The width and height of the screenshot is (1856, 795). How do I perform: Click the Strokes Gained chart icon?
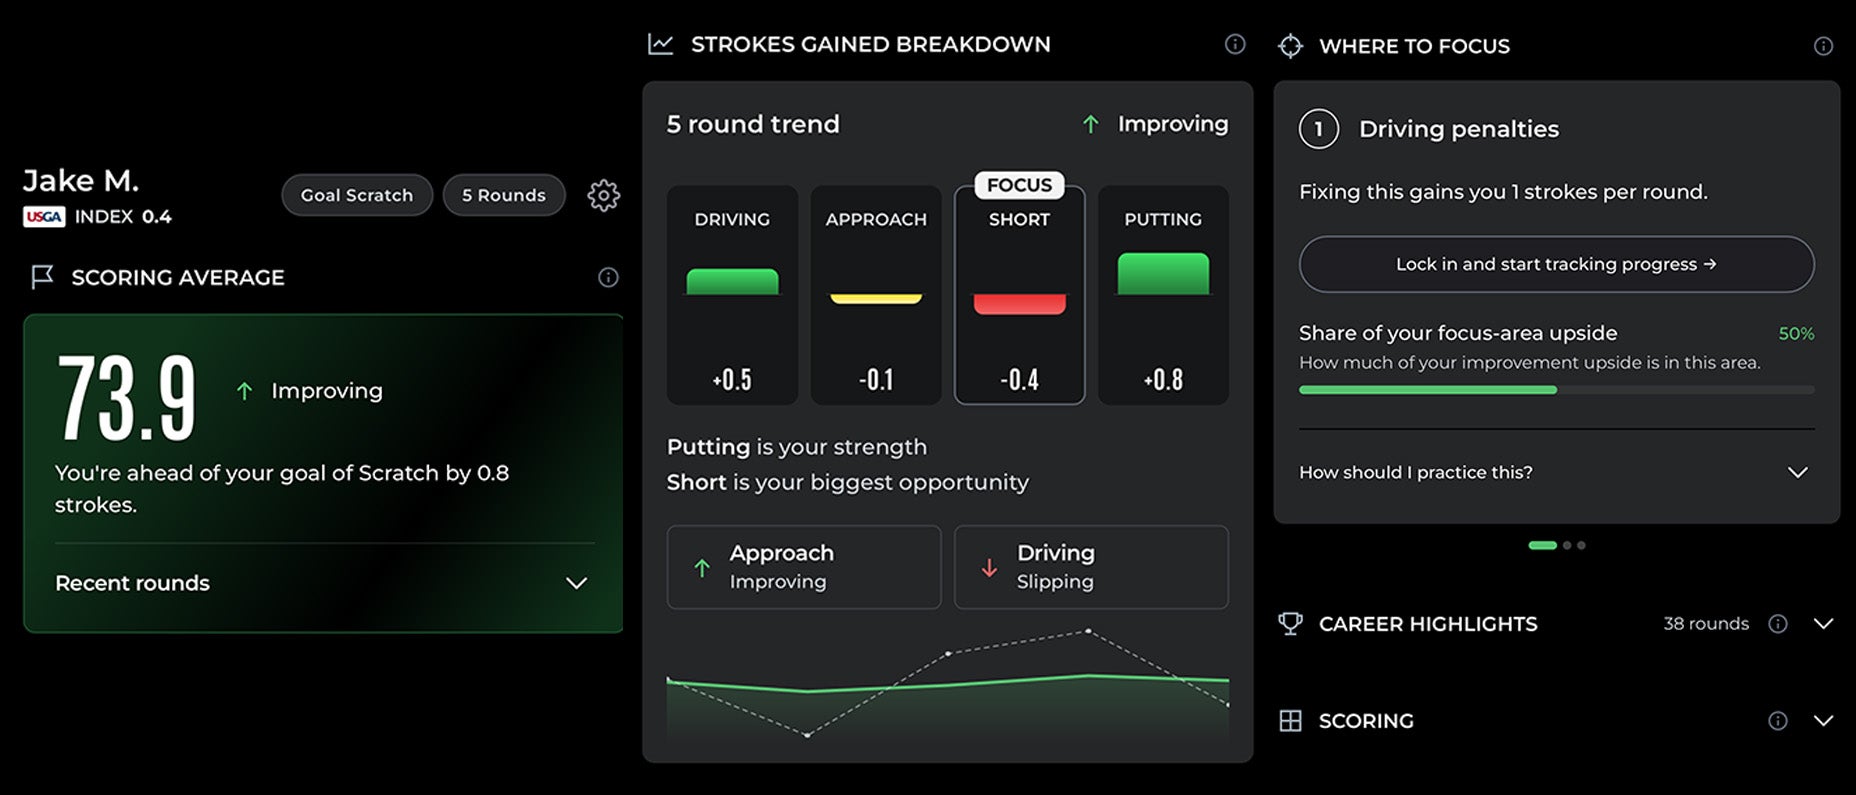click(x=660, y=44)
